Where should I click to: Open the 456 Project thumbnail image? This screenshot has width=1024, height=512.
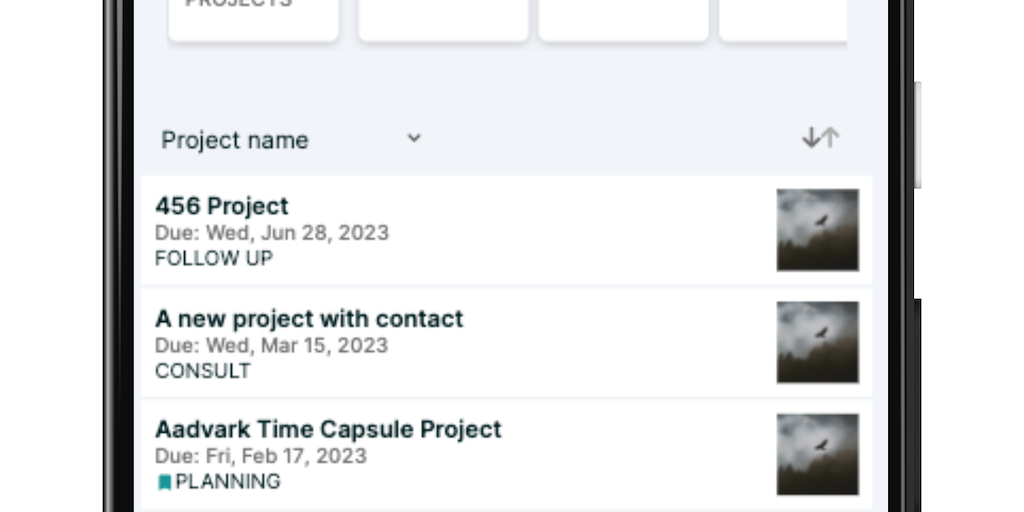click(x=817, y=230)
